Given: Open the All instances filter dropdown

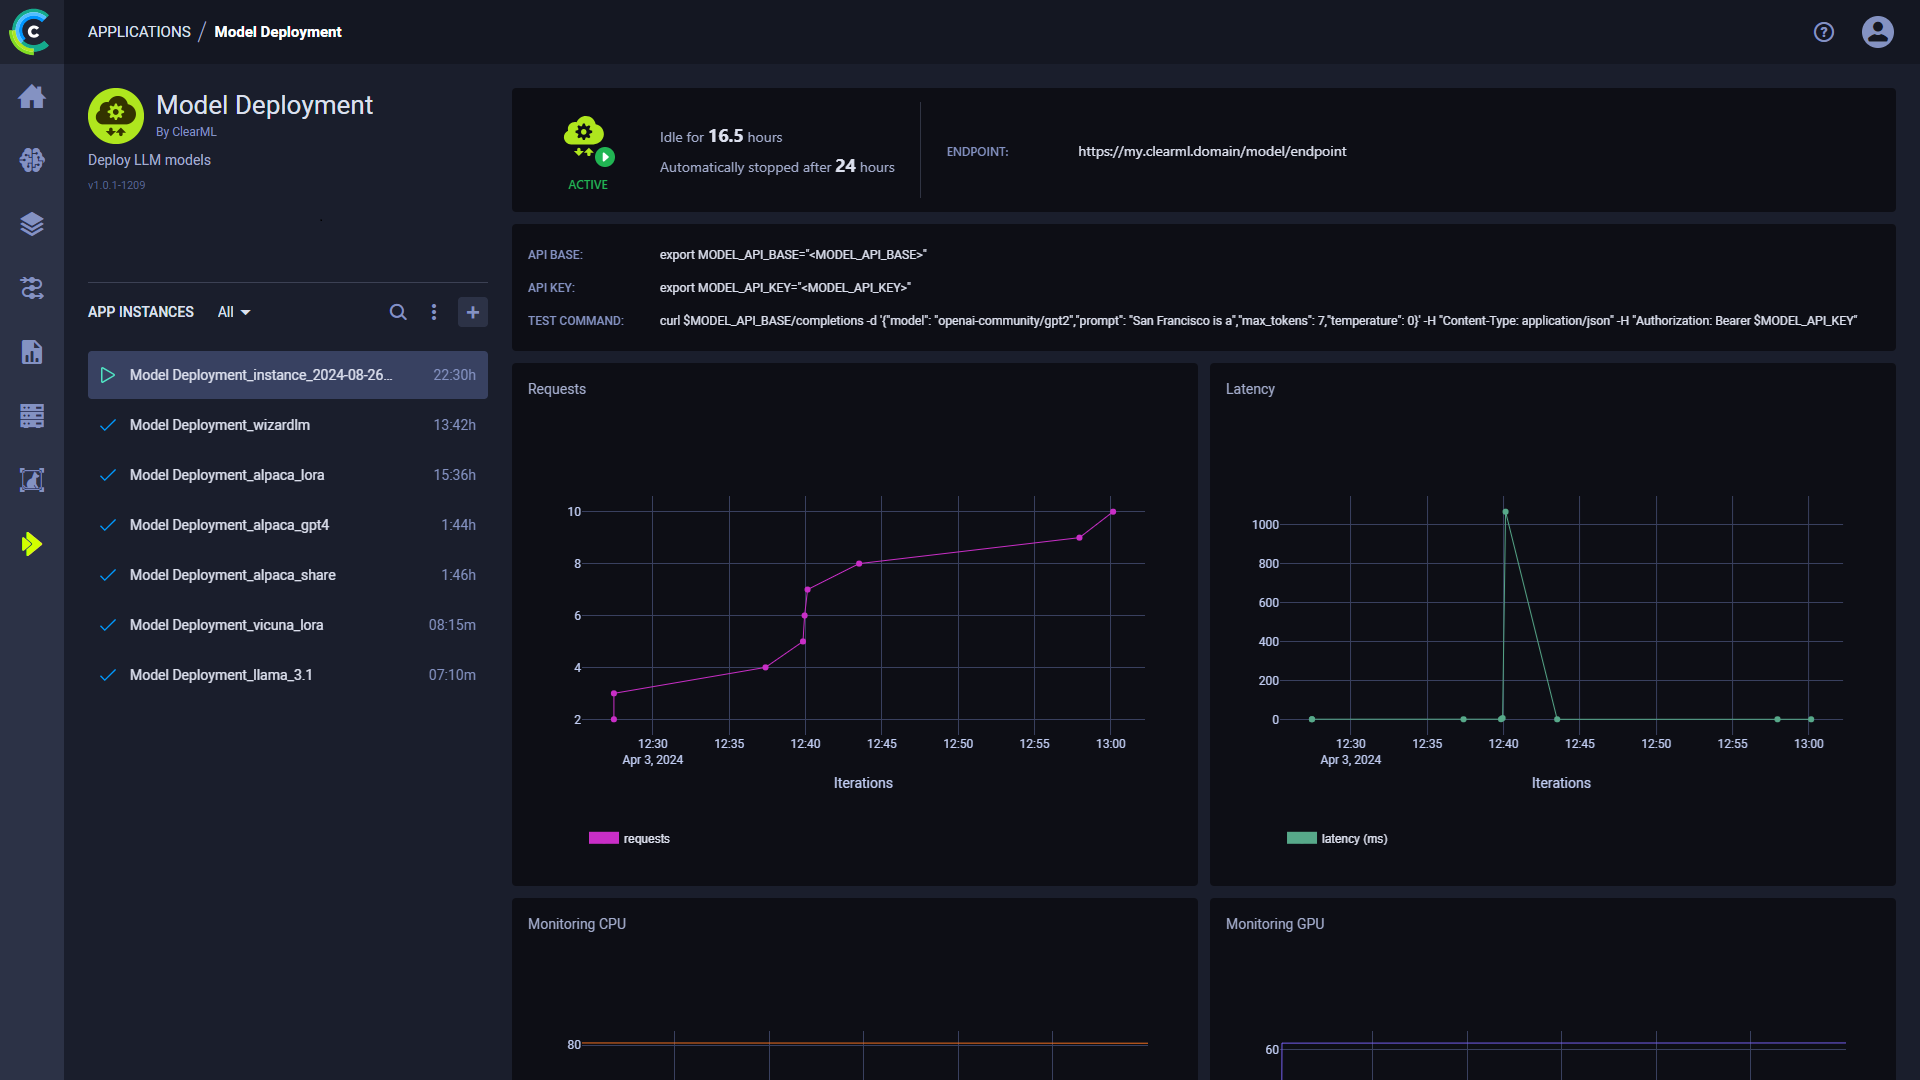Looking at the screenshot, I should click(x=233, y=312).
